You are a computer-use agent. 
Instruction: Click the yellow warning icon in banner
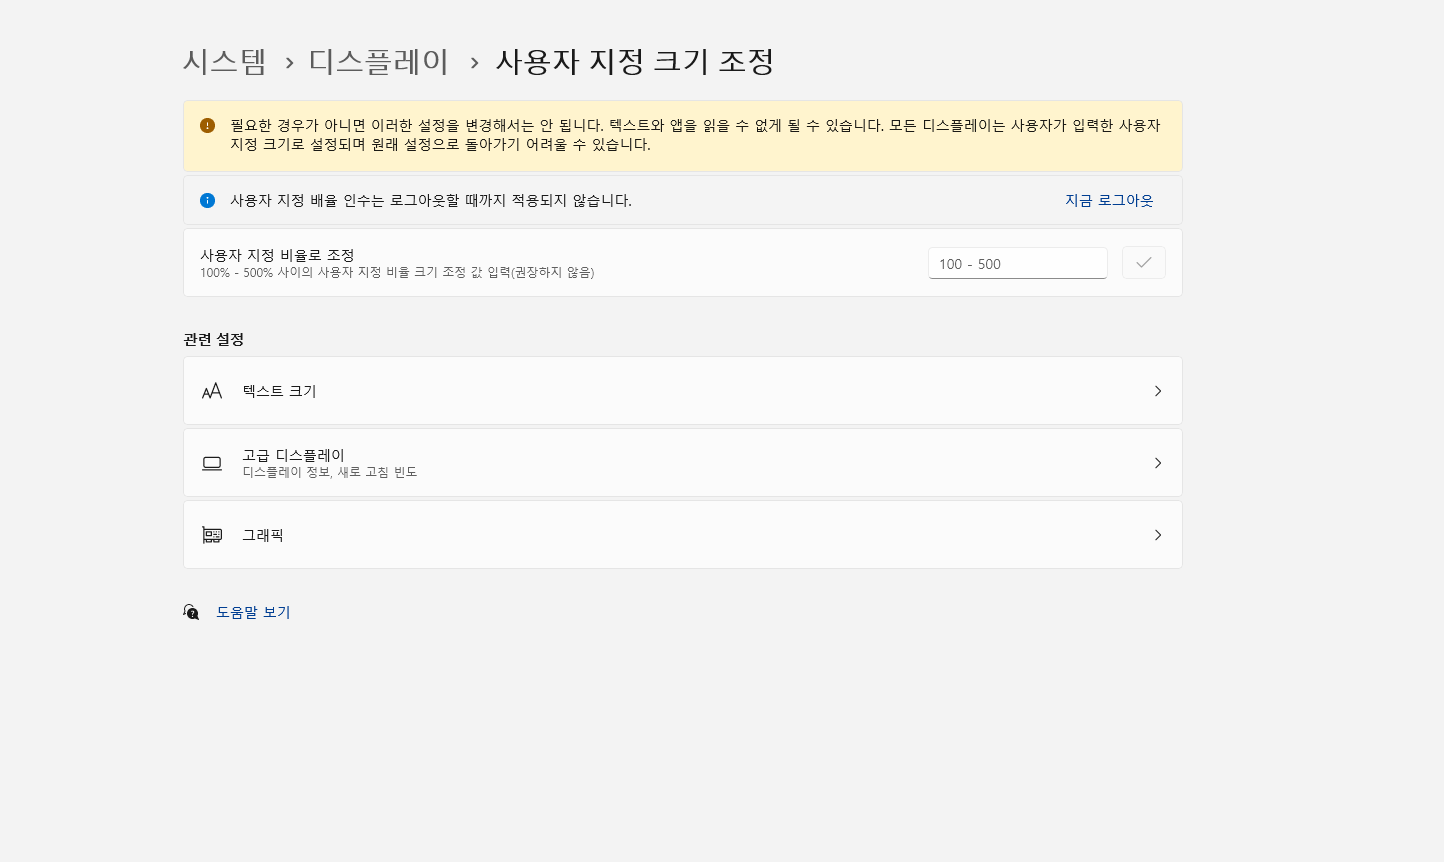tap(207, 126)
